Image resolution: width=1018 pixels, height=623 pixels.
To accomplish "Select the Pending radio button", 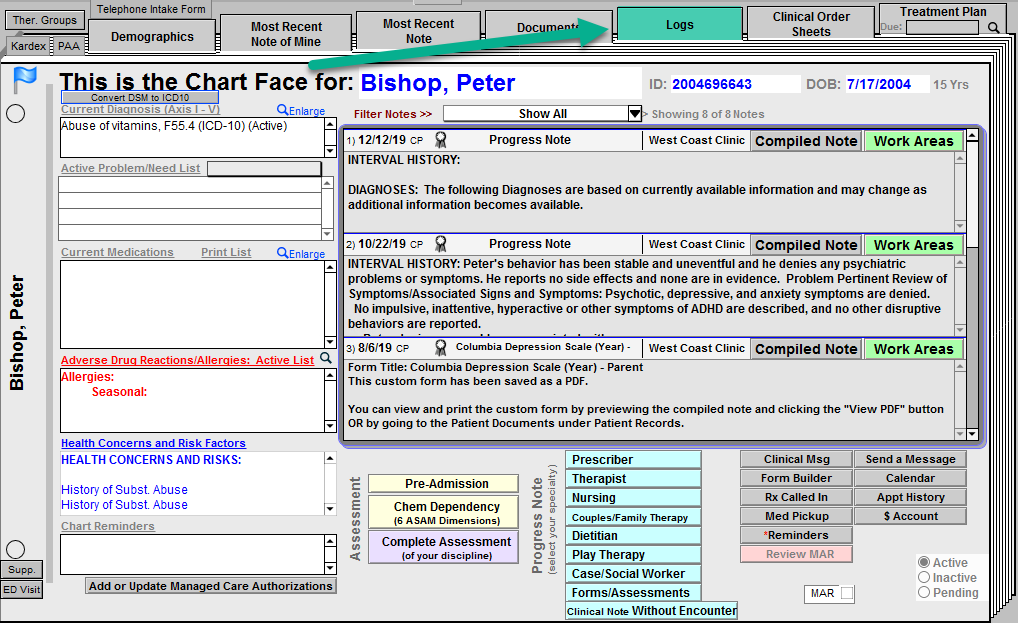I will coord(924,592).
